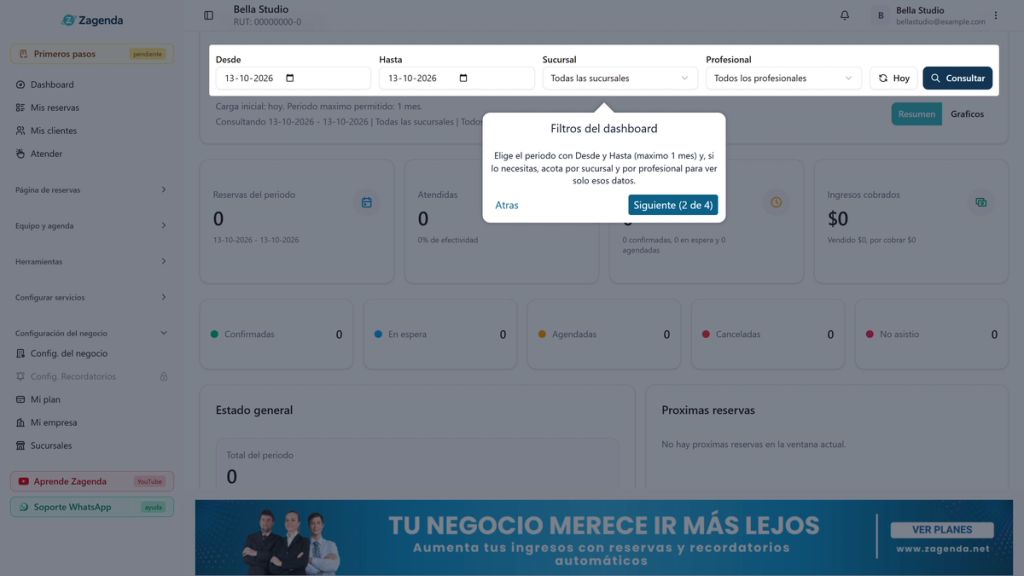Open the user options kebab menu
Screen dimensions: 1024x576
point(996,15)
